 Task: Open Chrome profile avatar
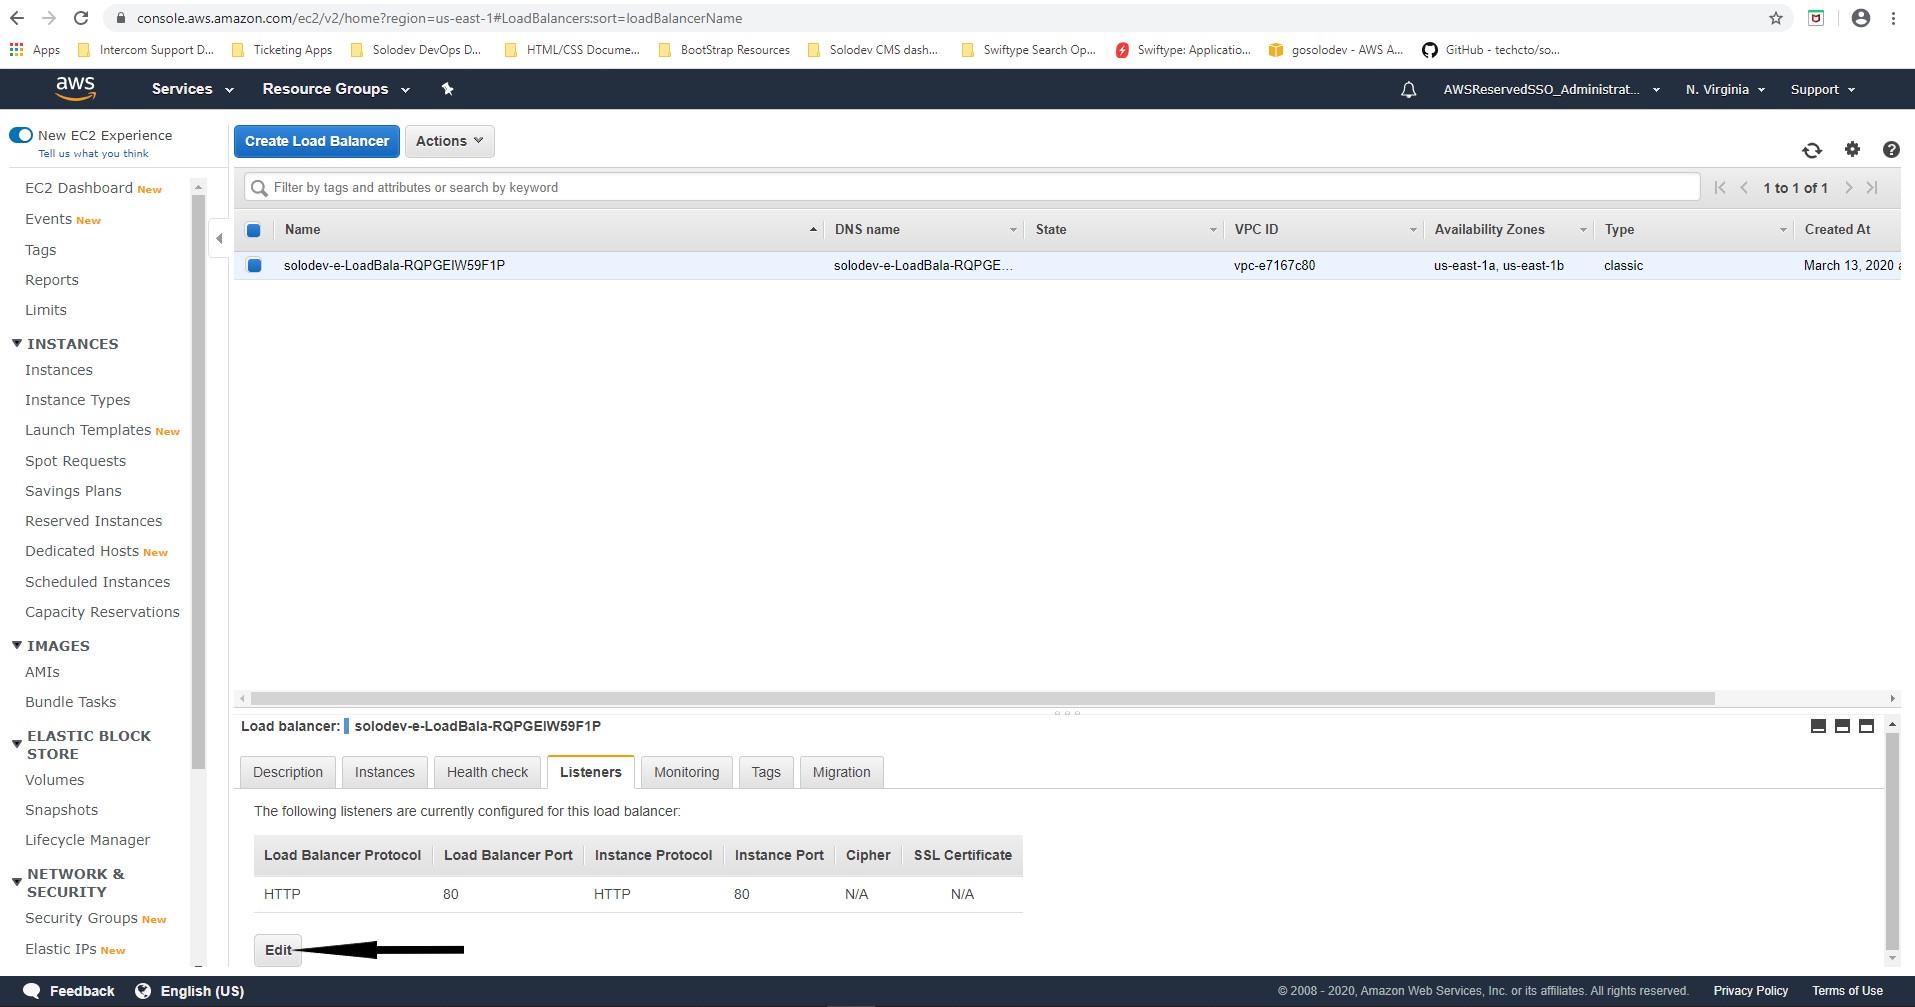1860,18
